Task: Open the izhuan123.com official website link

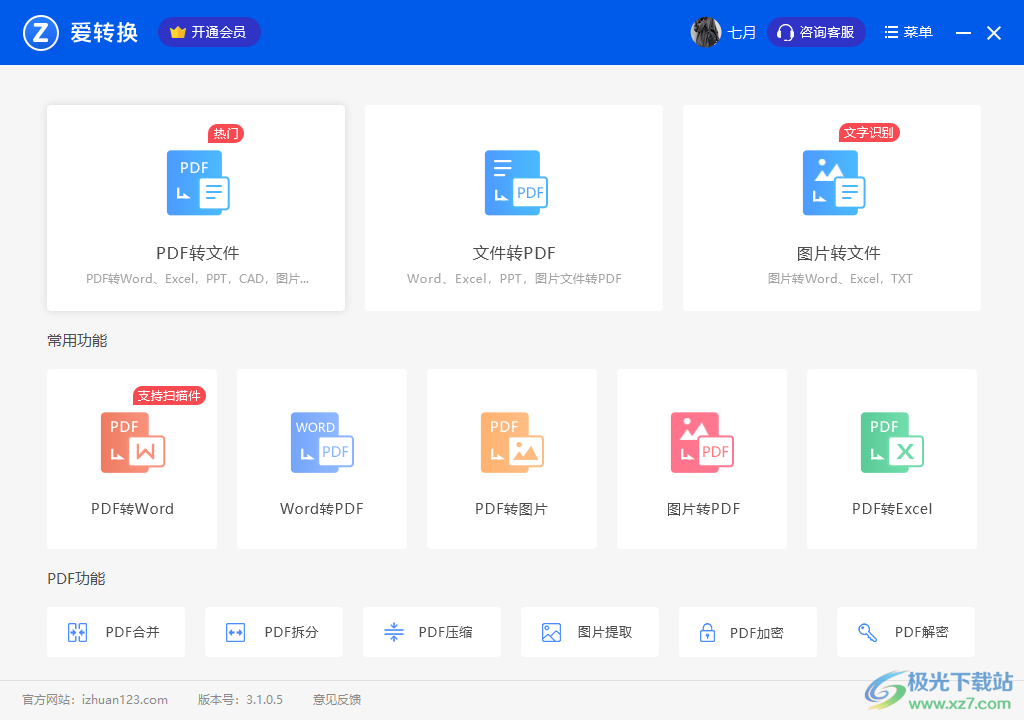Action: [124, 699]
